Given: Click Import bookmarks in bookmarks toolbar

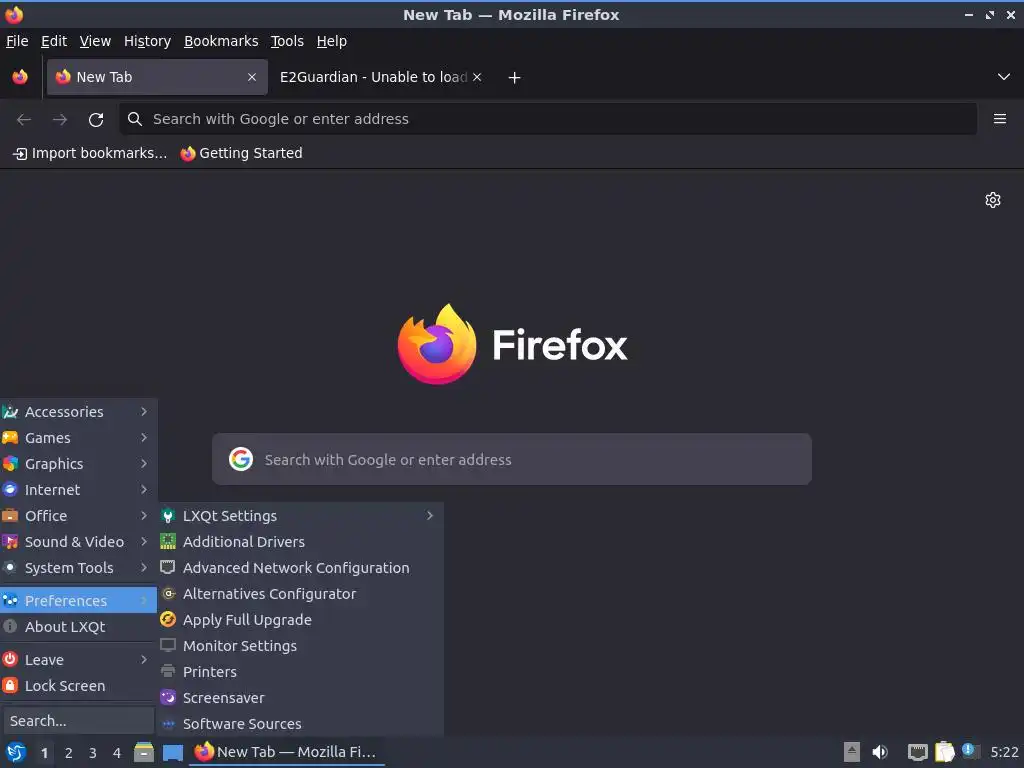Looking at the screenshot, I should pyautogui.click(x=90, y=153).
